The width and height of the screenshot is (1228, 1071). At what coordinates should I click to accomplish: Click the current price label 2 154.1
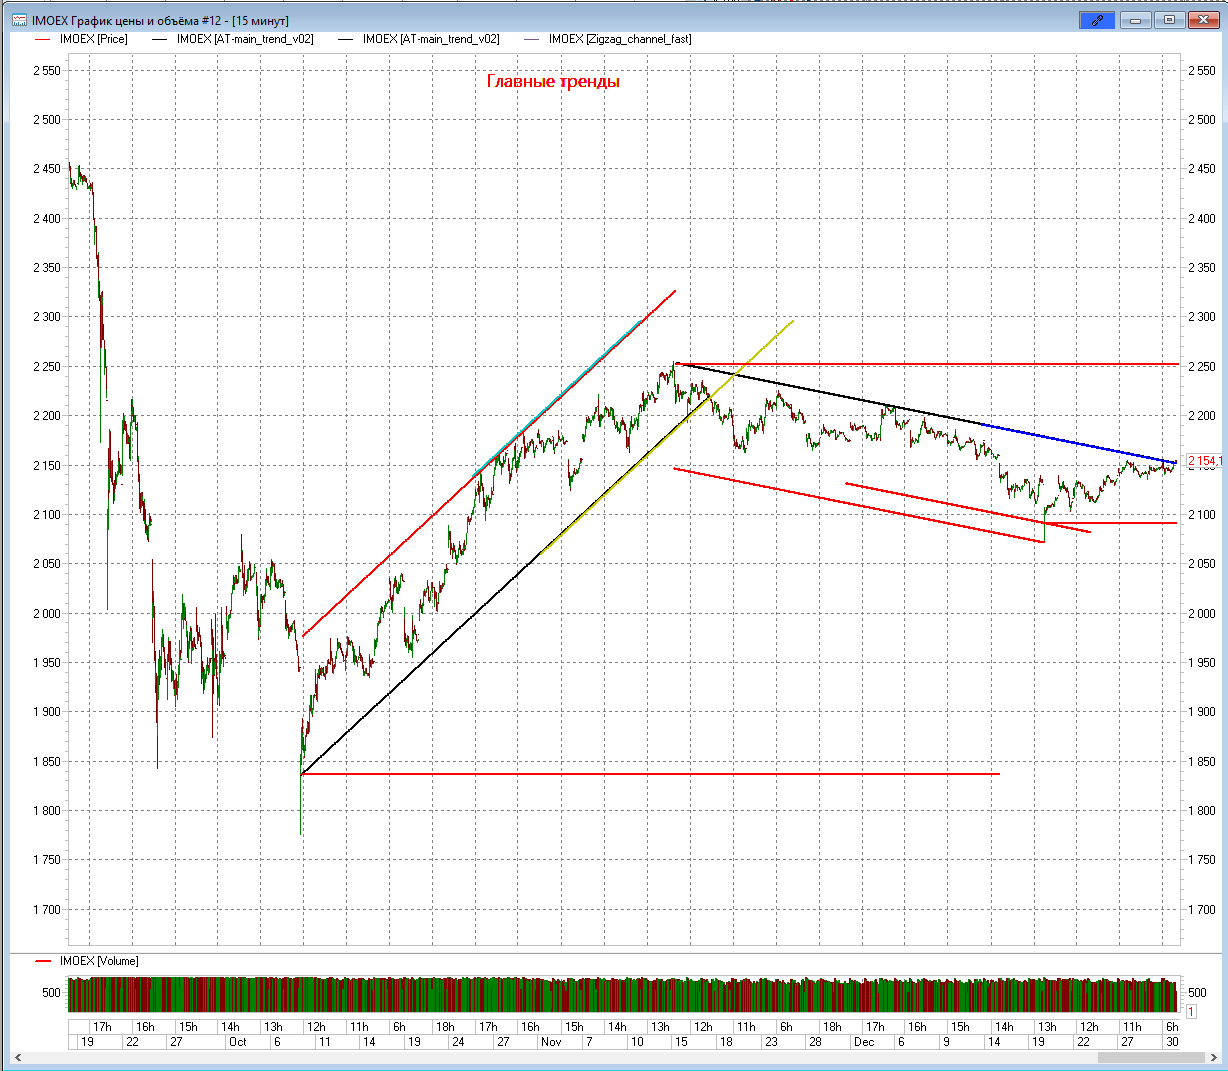pos(1204,461)
